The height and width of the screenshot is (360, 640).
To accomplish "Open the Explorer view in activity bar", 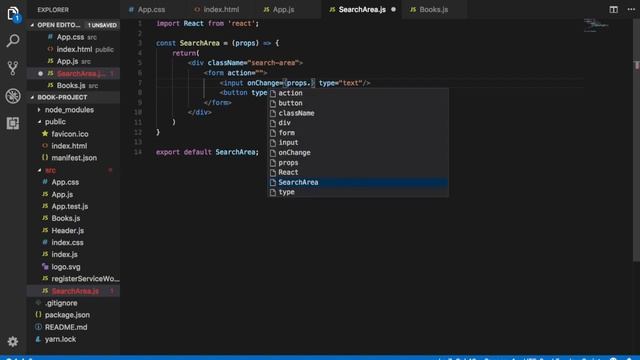I will tap(13, 14).
